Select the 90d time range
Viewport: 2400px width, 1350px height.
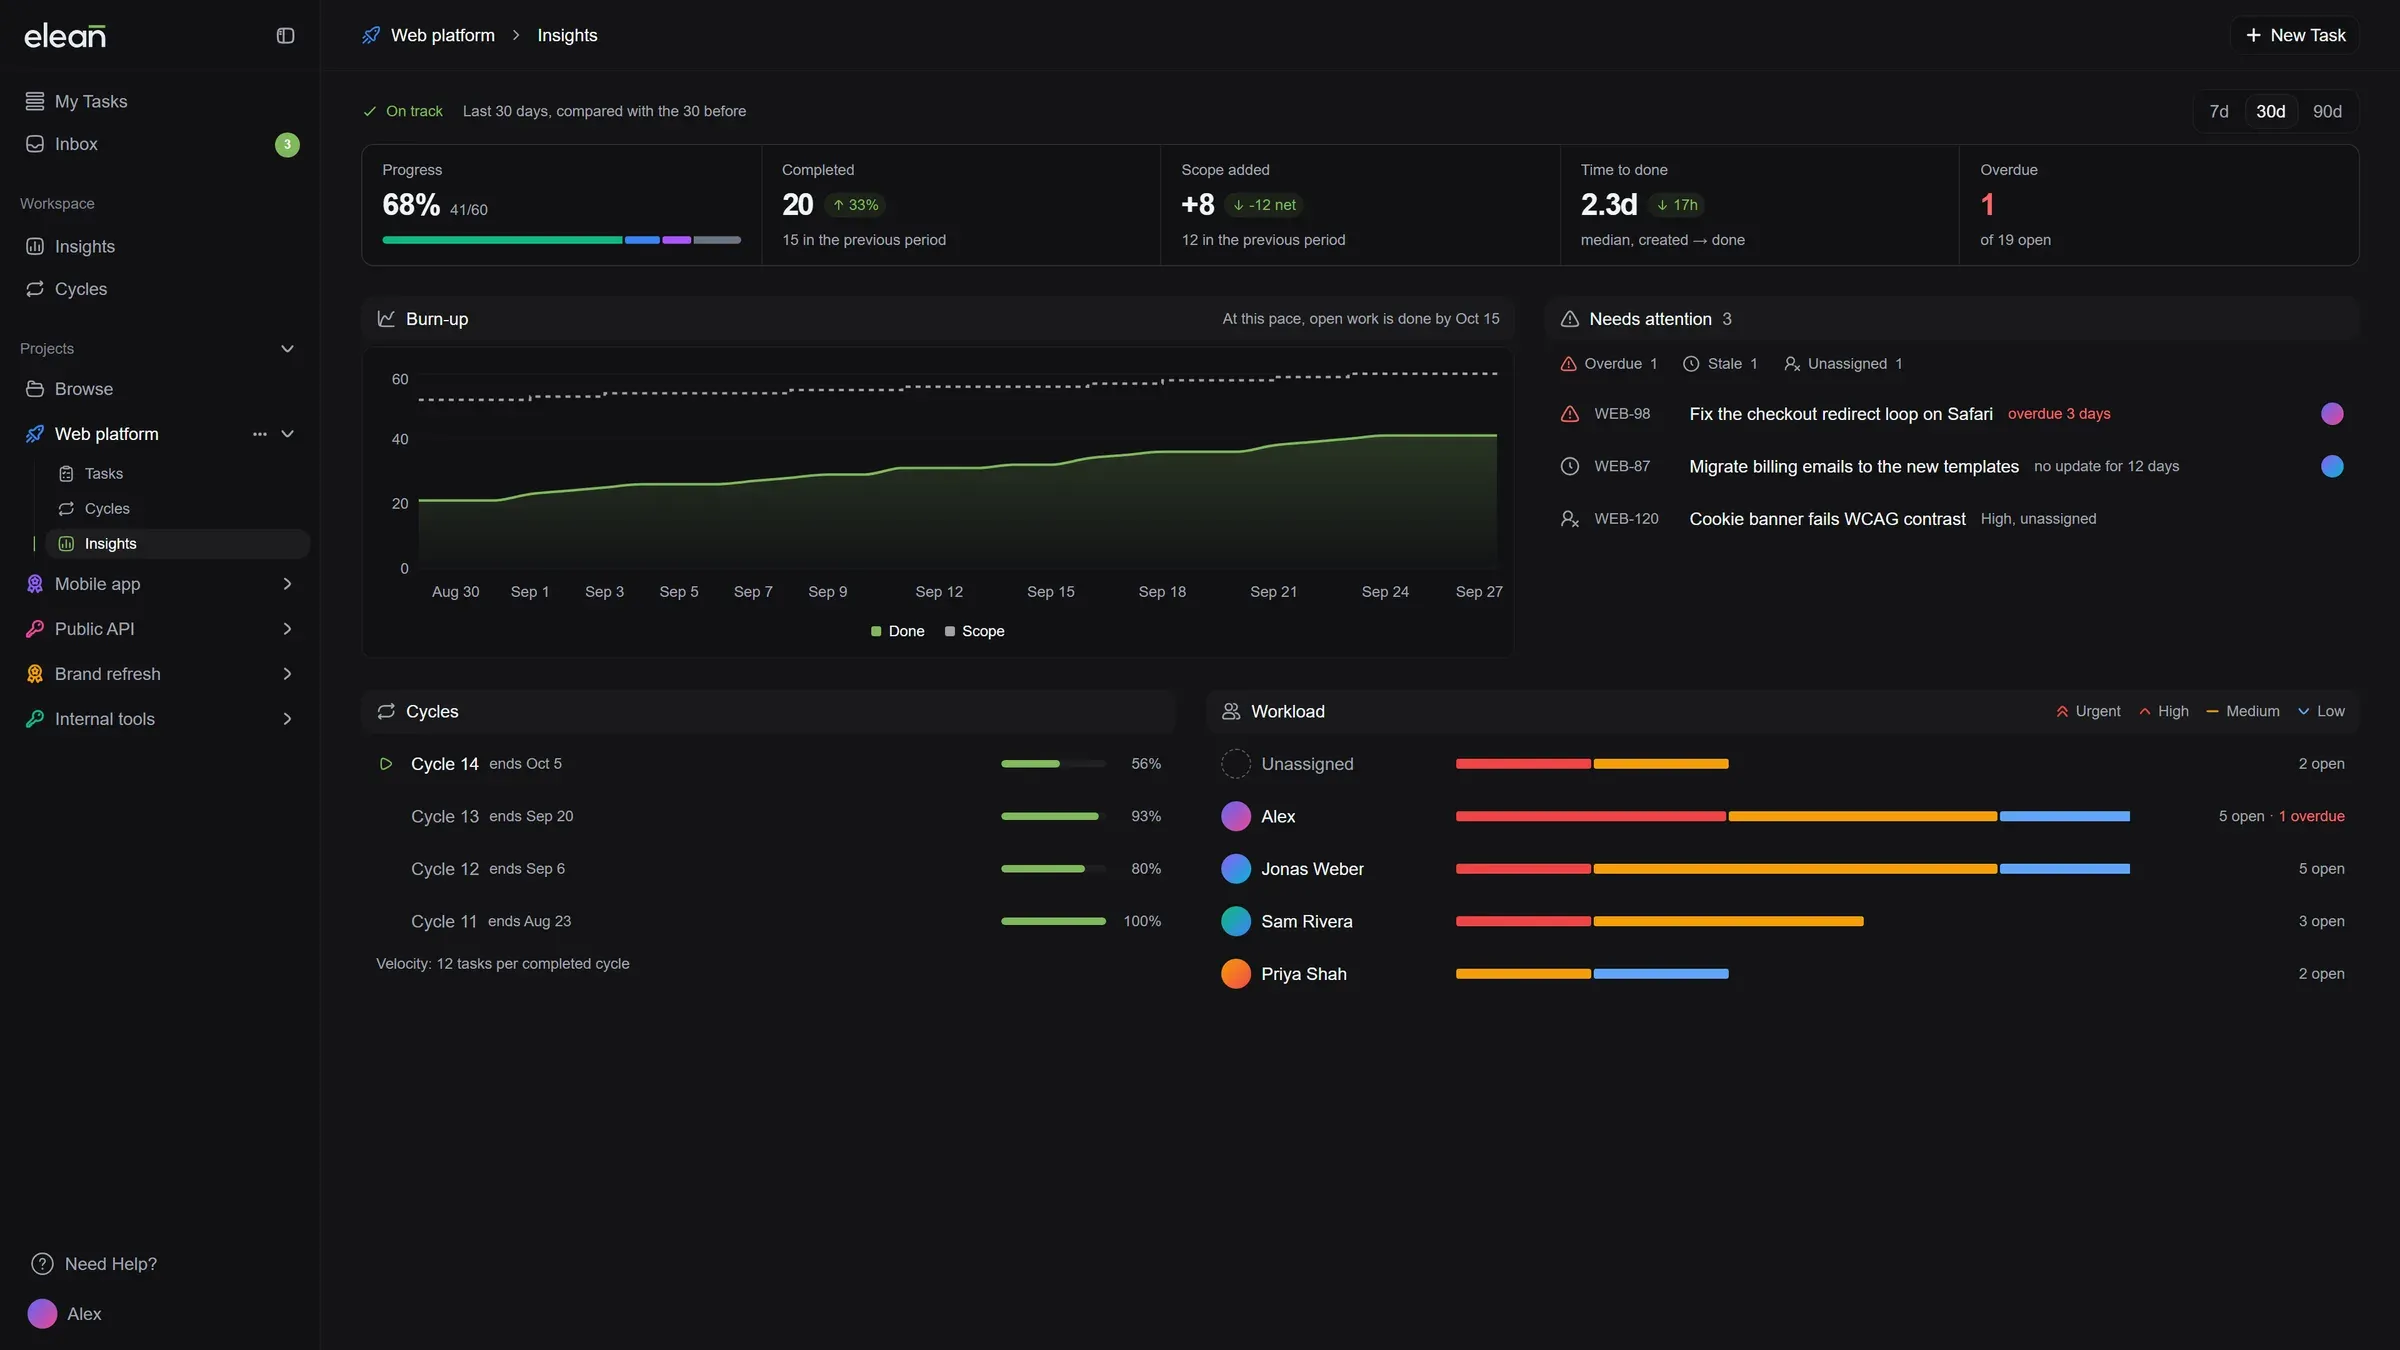(2327, 112)
